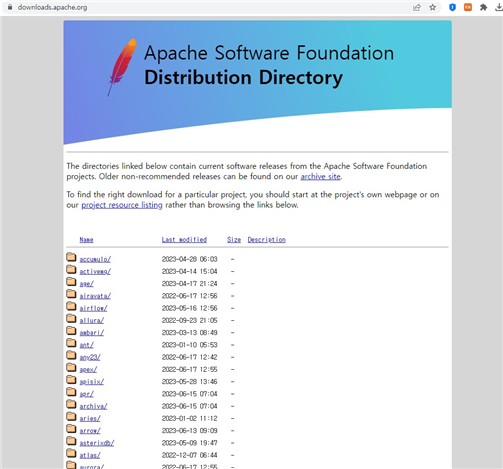
Task: Open the age/ directory link
Action: (x=86, y=284)
